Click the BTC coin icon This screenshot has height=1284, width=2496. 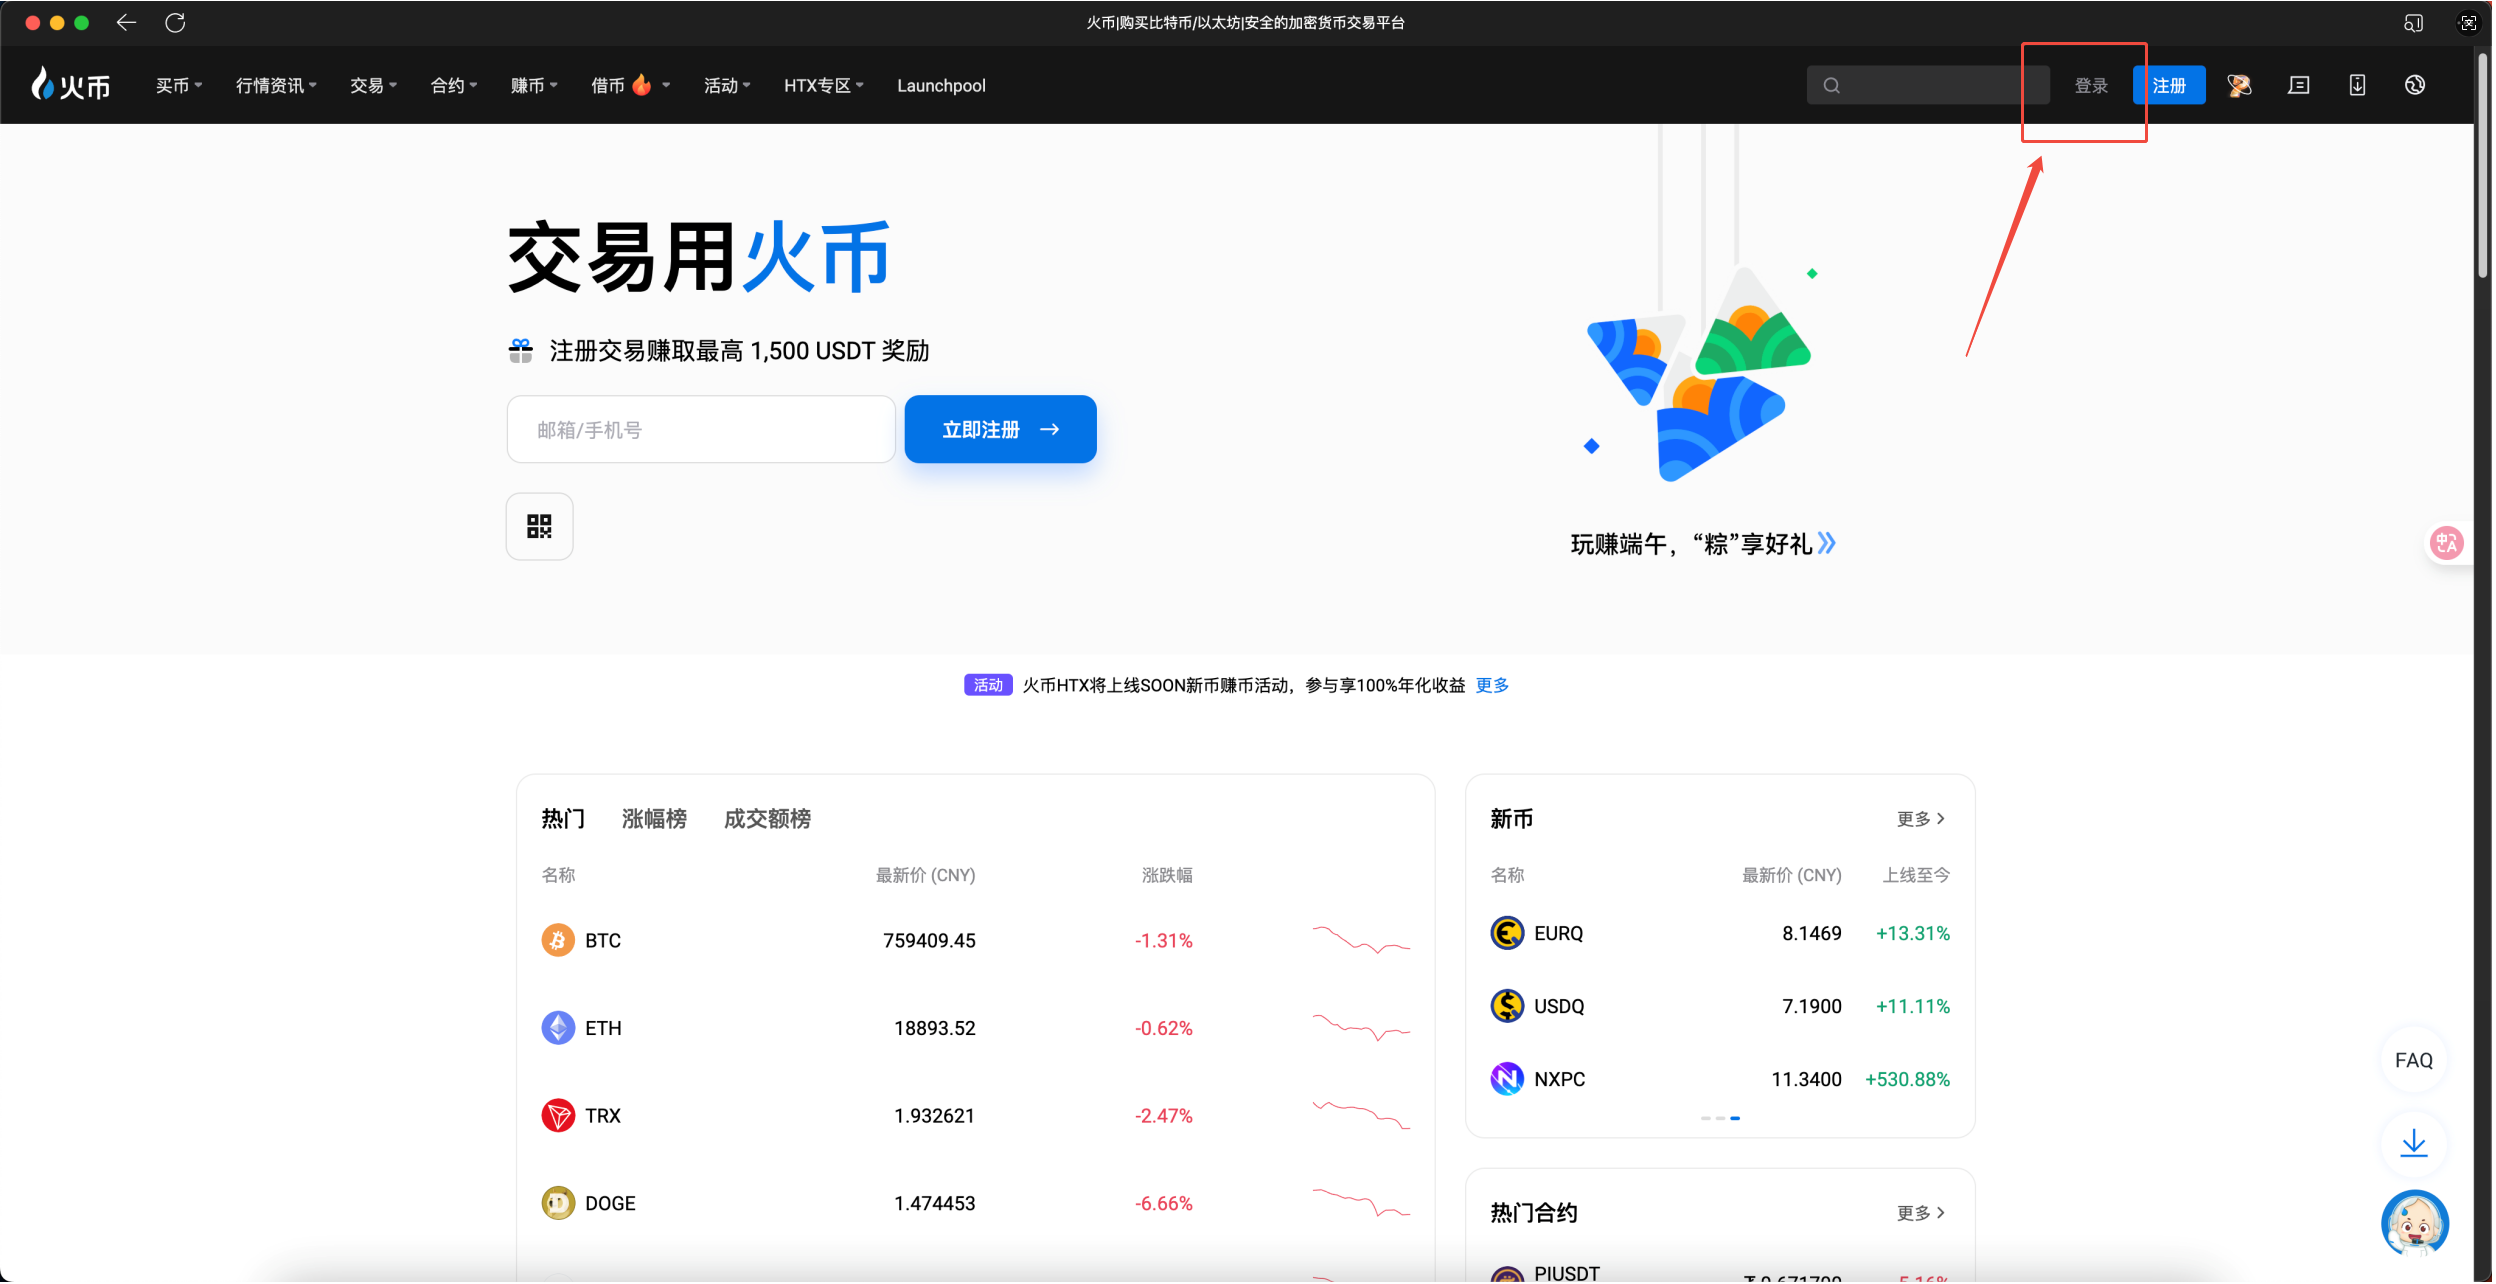click(x=558, y=940)
